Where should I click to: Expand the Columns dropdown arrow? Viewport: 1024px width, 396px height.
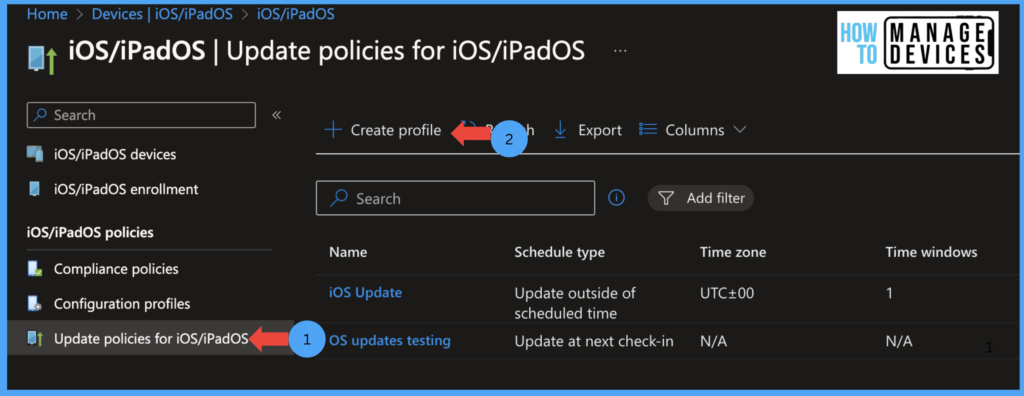pyautogui.click(x=739, y=129)
